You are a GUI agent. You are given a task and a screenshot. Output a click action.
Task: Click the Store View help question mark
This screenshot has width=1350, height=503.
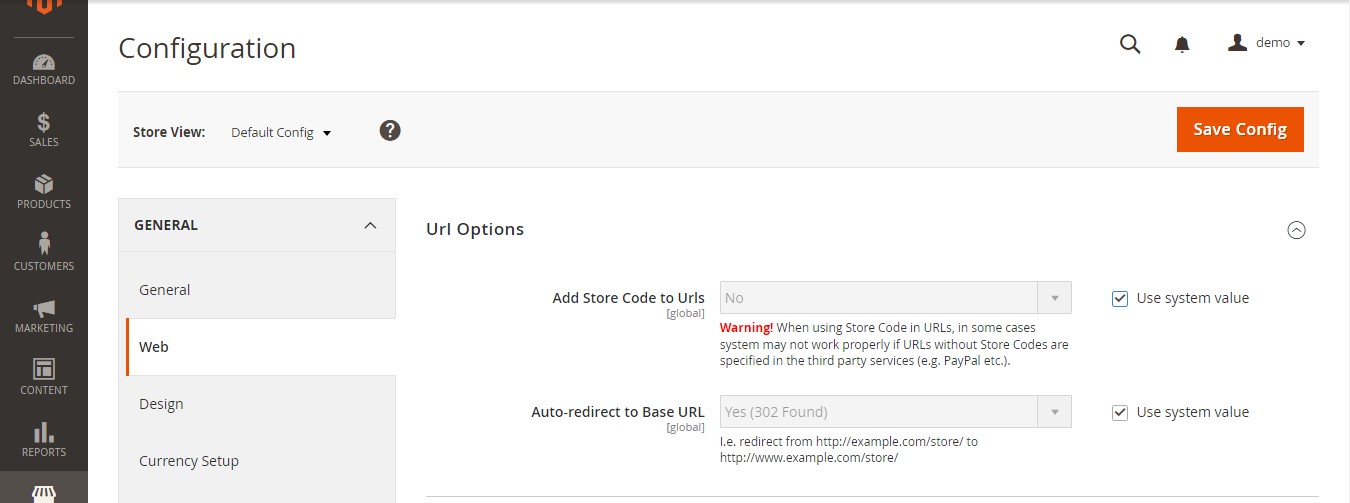coord(390,130)
